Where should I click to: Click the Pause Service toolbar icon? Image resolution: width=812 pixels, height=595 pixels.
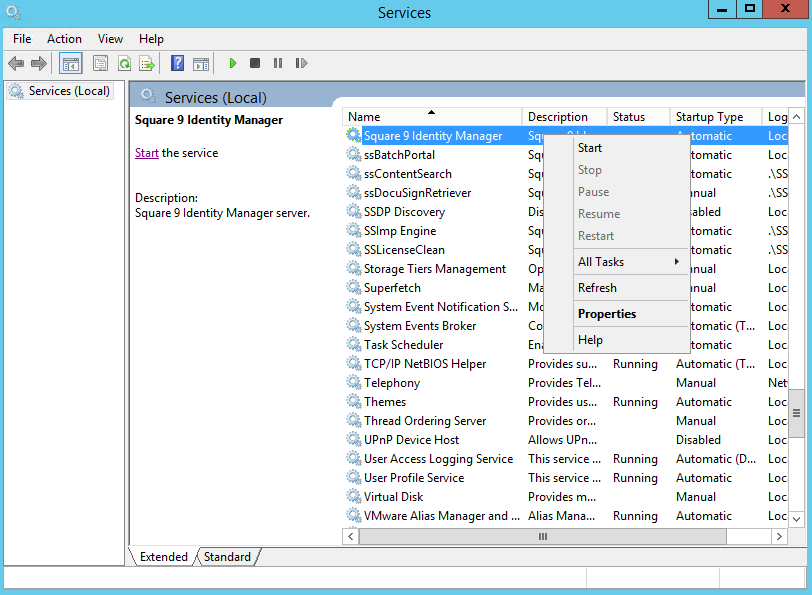278,64
